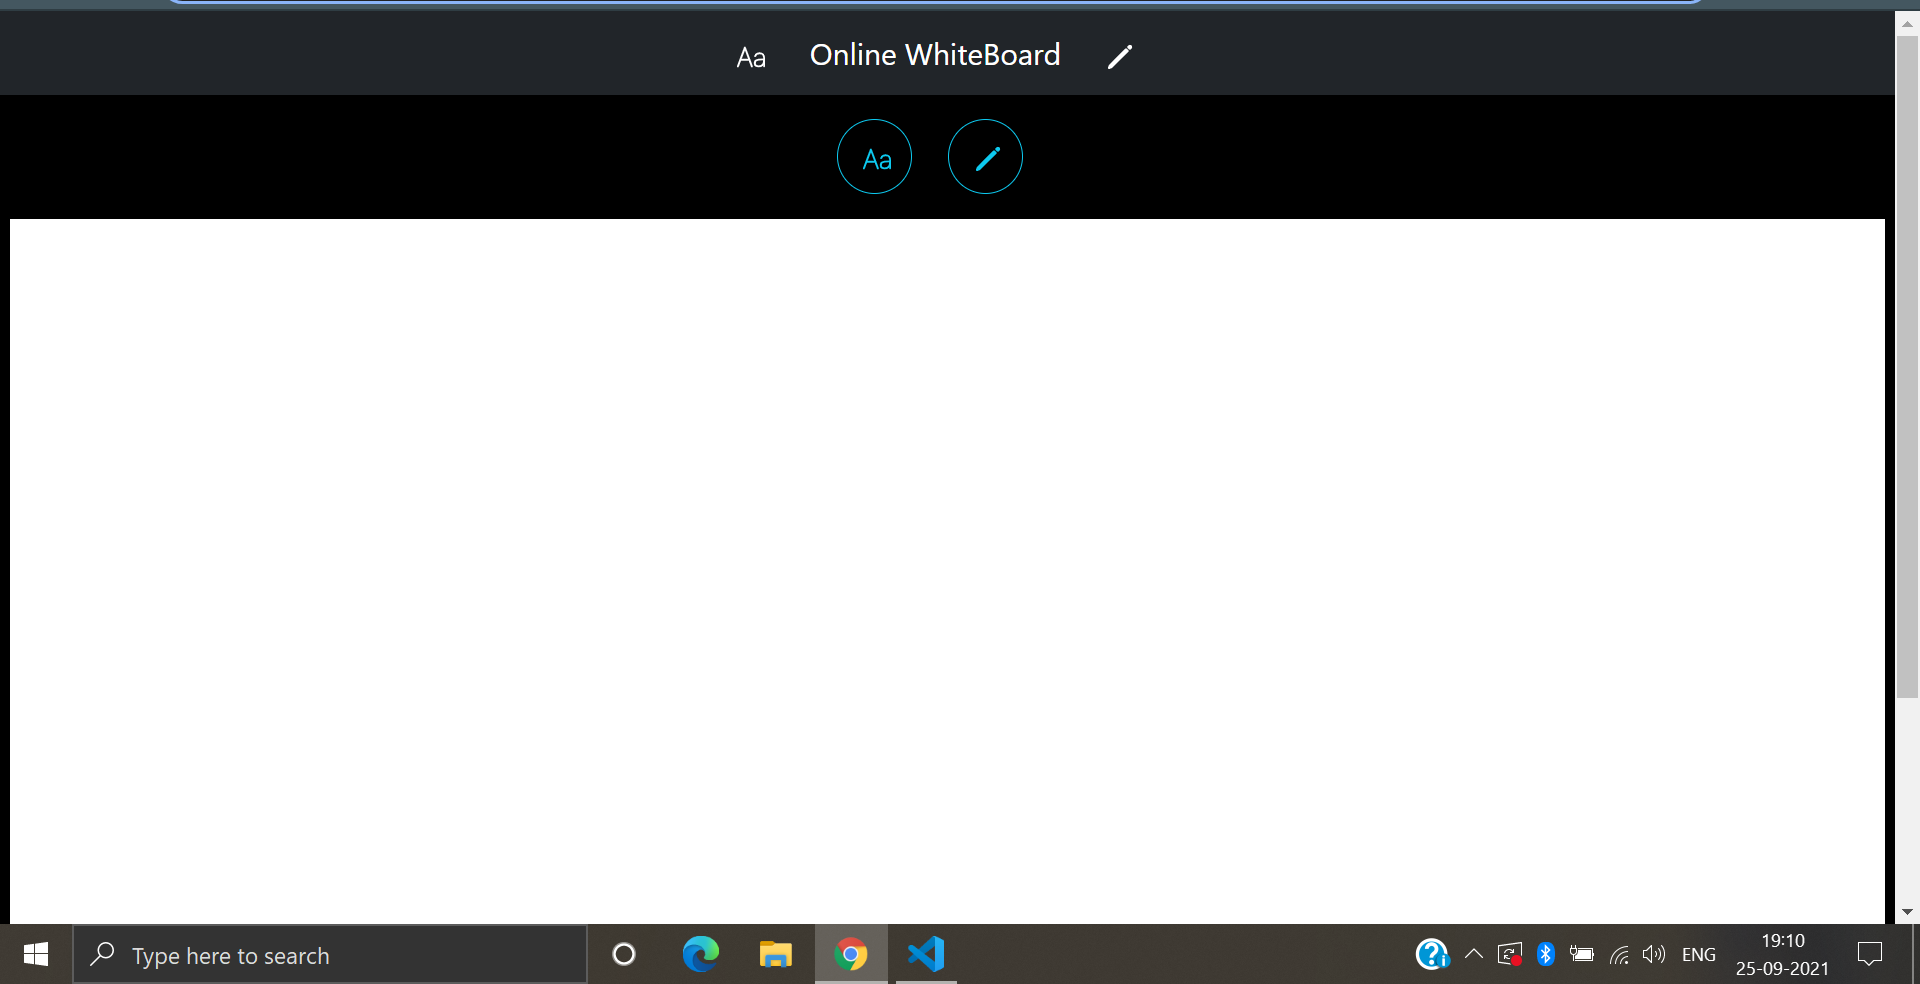Open Google Chrome from the taskbar
This screenshot has width=1920, height=984.
[x=850, y=954]
